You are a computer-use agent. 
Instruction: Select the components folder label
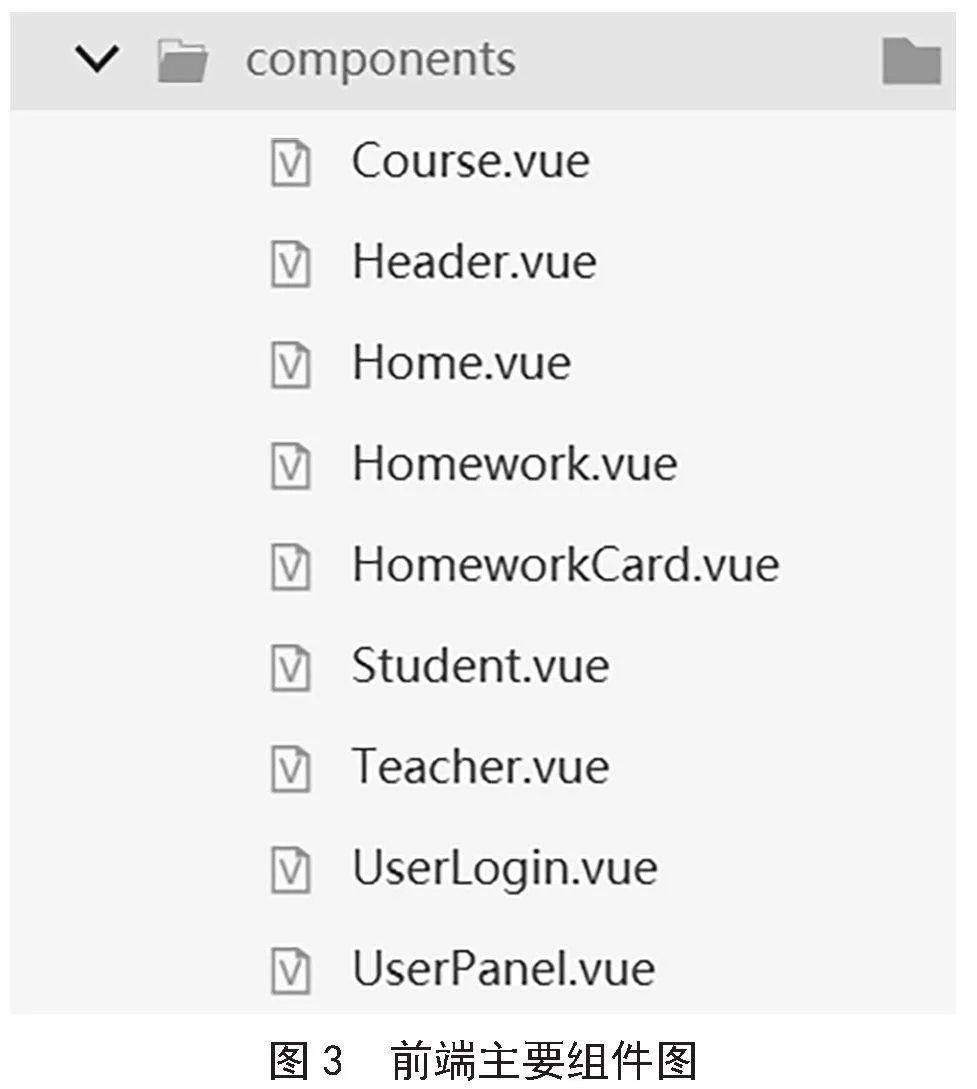click(x=381, y=61)
